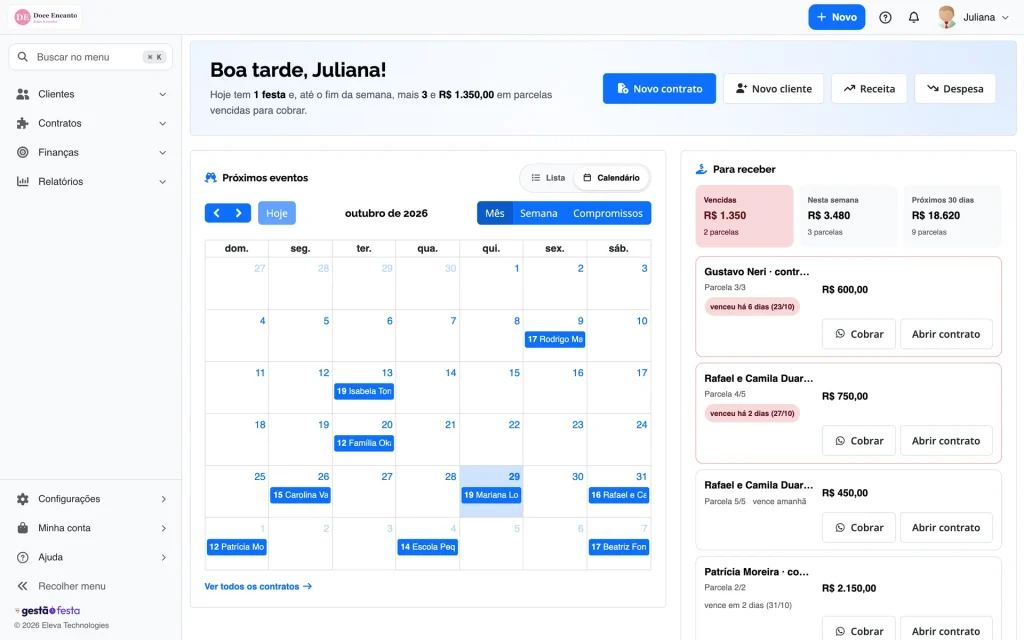Screen dimensions: 1024x640
Task: Click the Finanças target icon
Action: pyautogui.click(x=23, y=152)
